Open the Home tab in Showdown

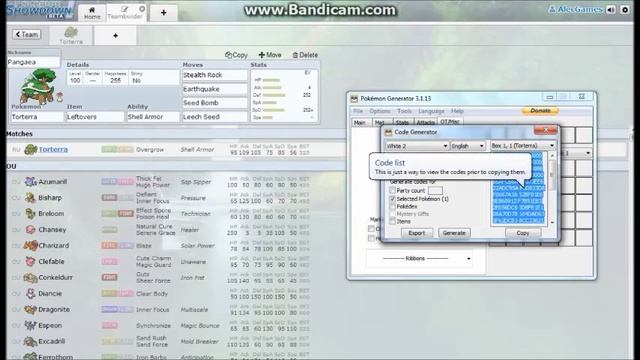92,13
